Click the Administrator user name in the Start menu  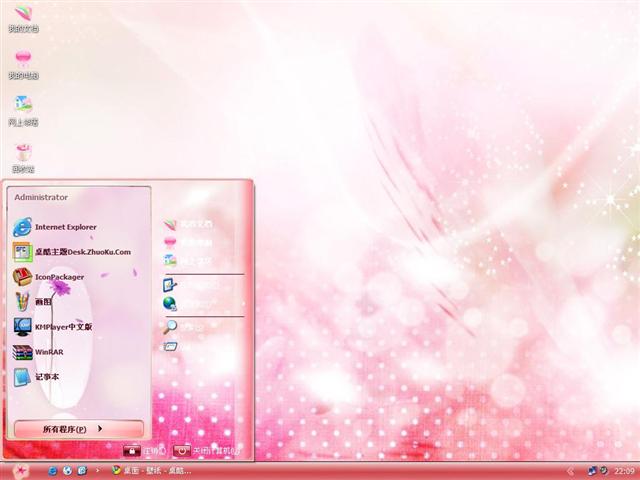click(x=41, y=197)
